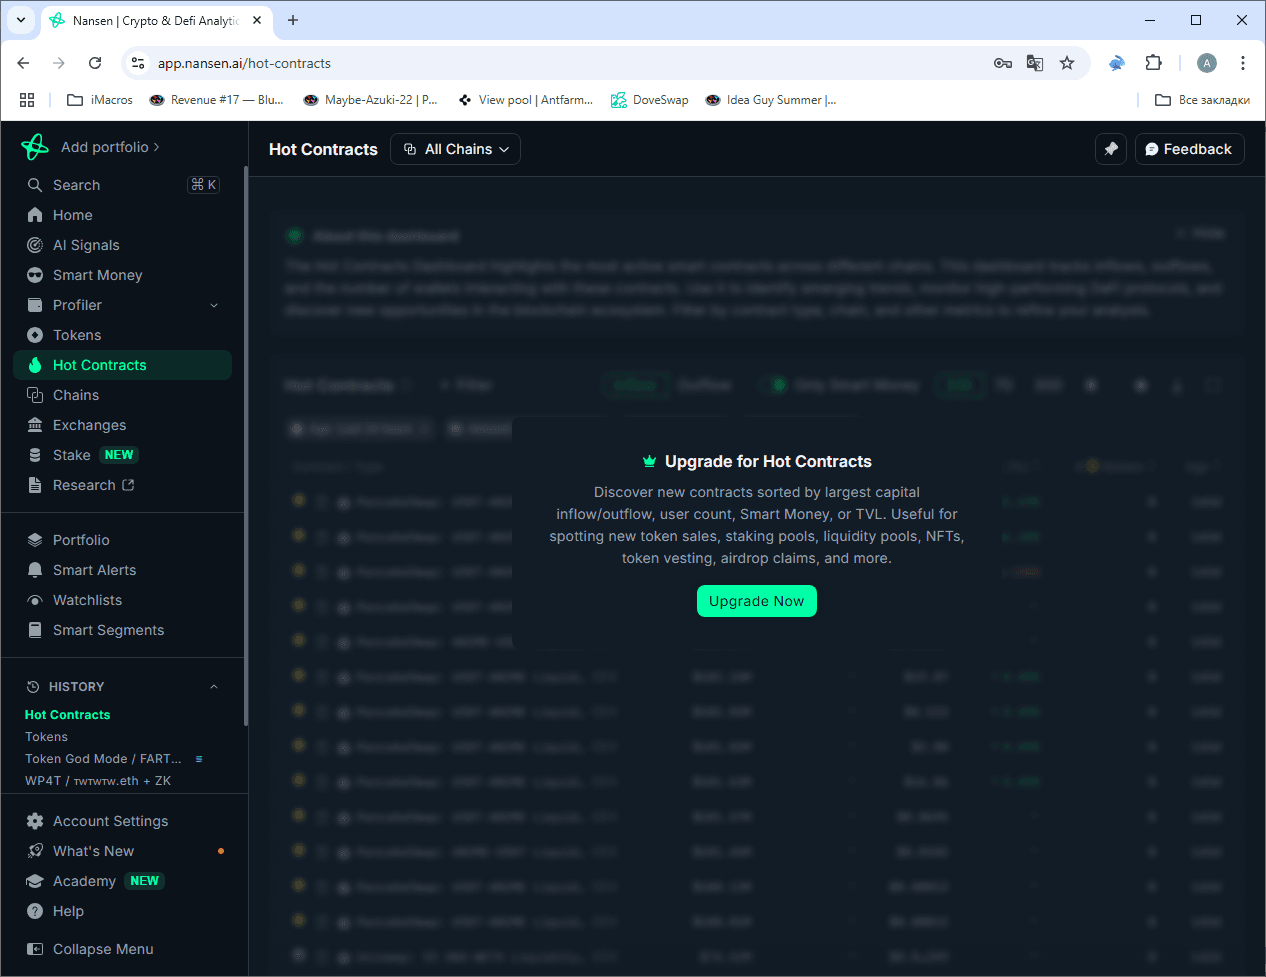
Task: Open the DoveSwap bookmark
Action: tap(650, 100)
